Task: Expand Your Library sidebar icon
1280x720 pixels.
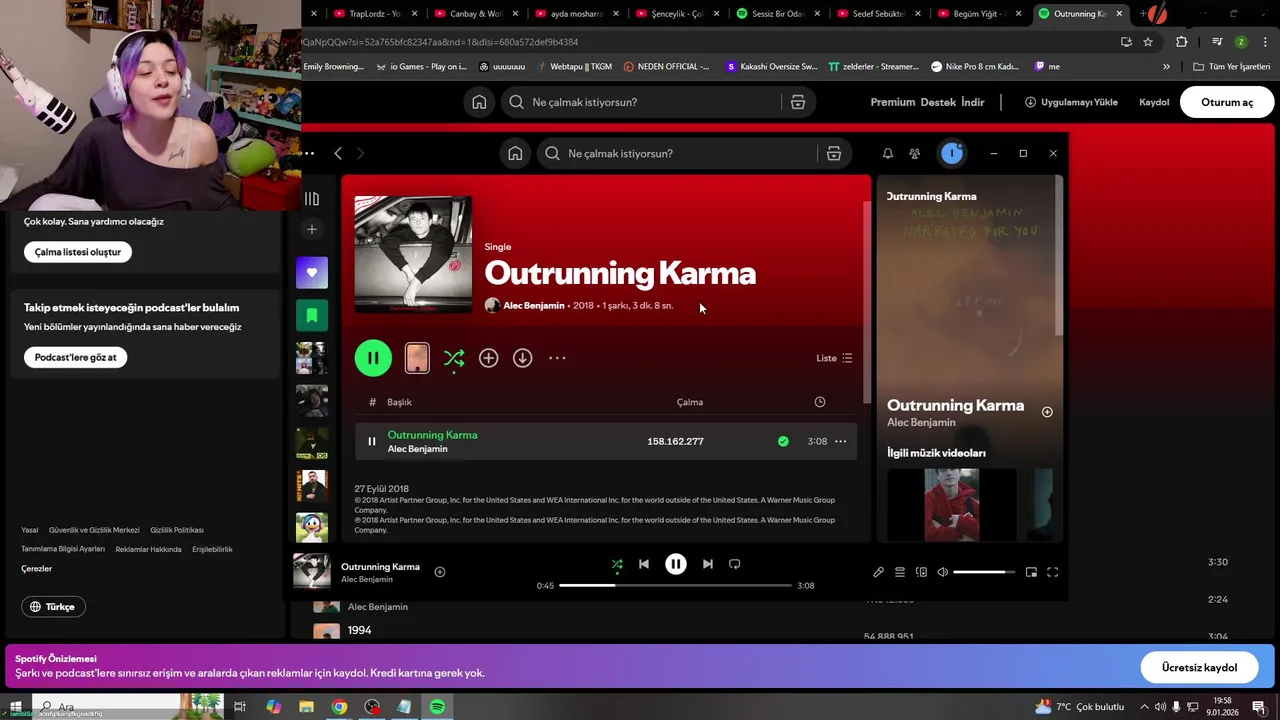Action: click(x=312, y=199)
